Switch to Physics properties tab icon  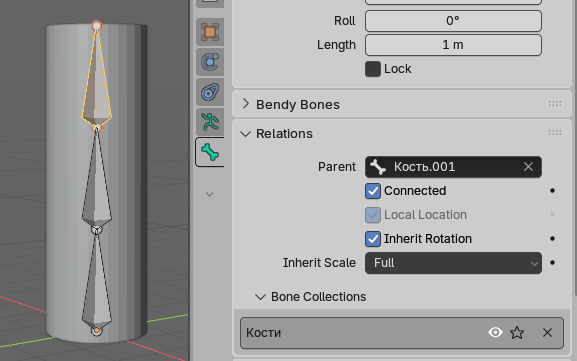pos(210,62)
